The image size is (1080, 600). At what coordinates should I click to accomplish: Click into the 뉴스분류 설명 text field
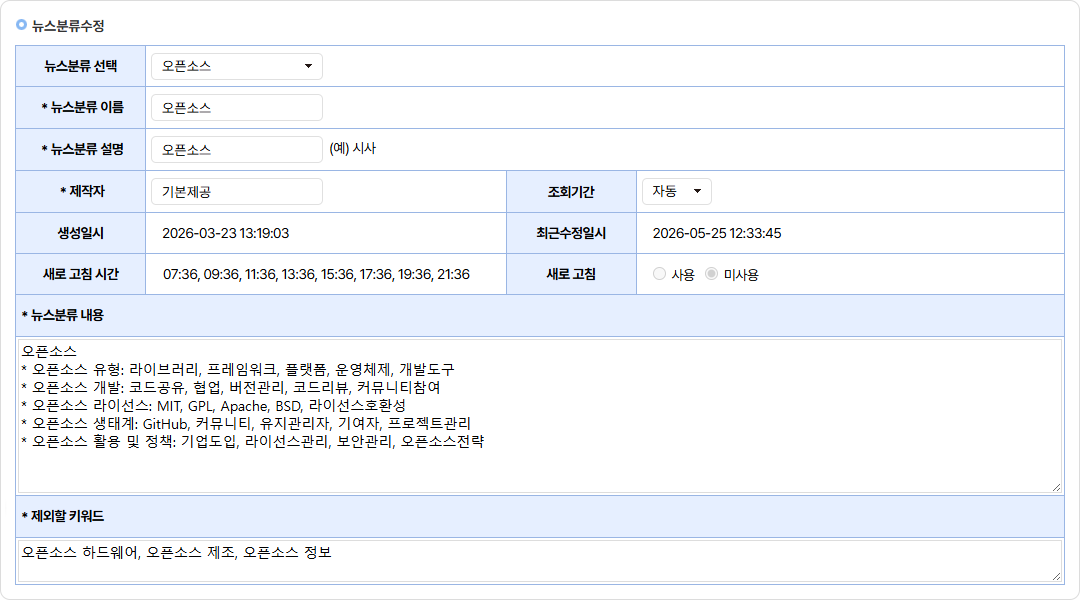236,149
